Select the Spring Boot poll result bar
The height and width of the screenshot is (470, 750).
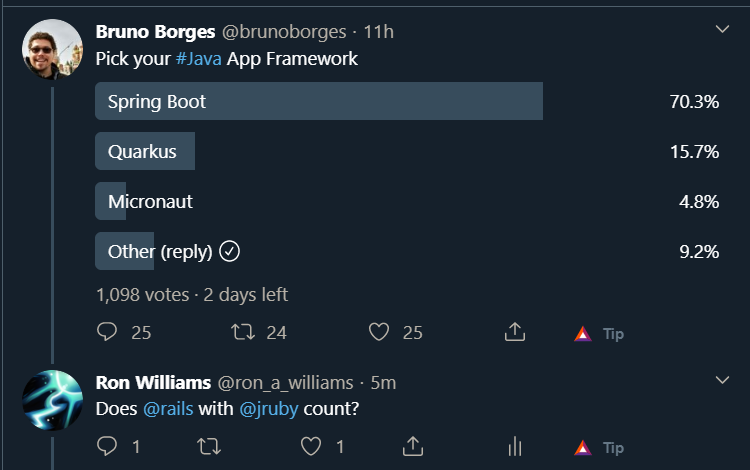tap(319, 101)
